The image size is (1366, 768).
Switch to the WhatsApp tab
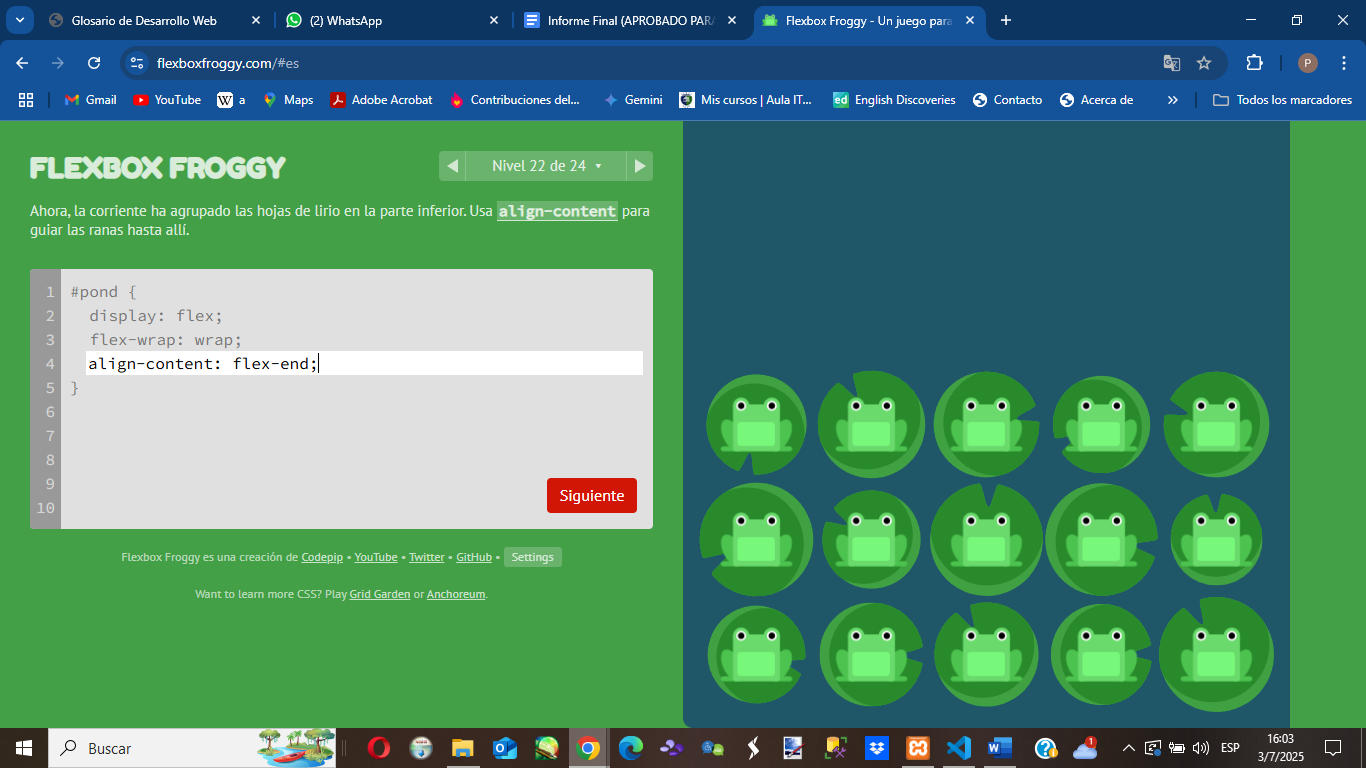click(391, 20)
